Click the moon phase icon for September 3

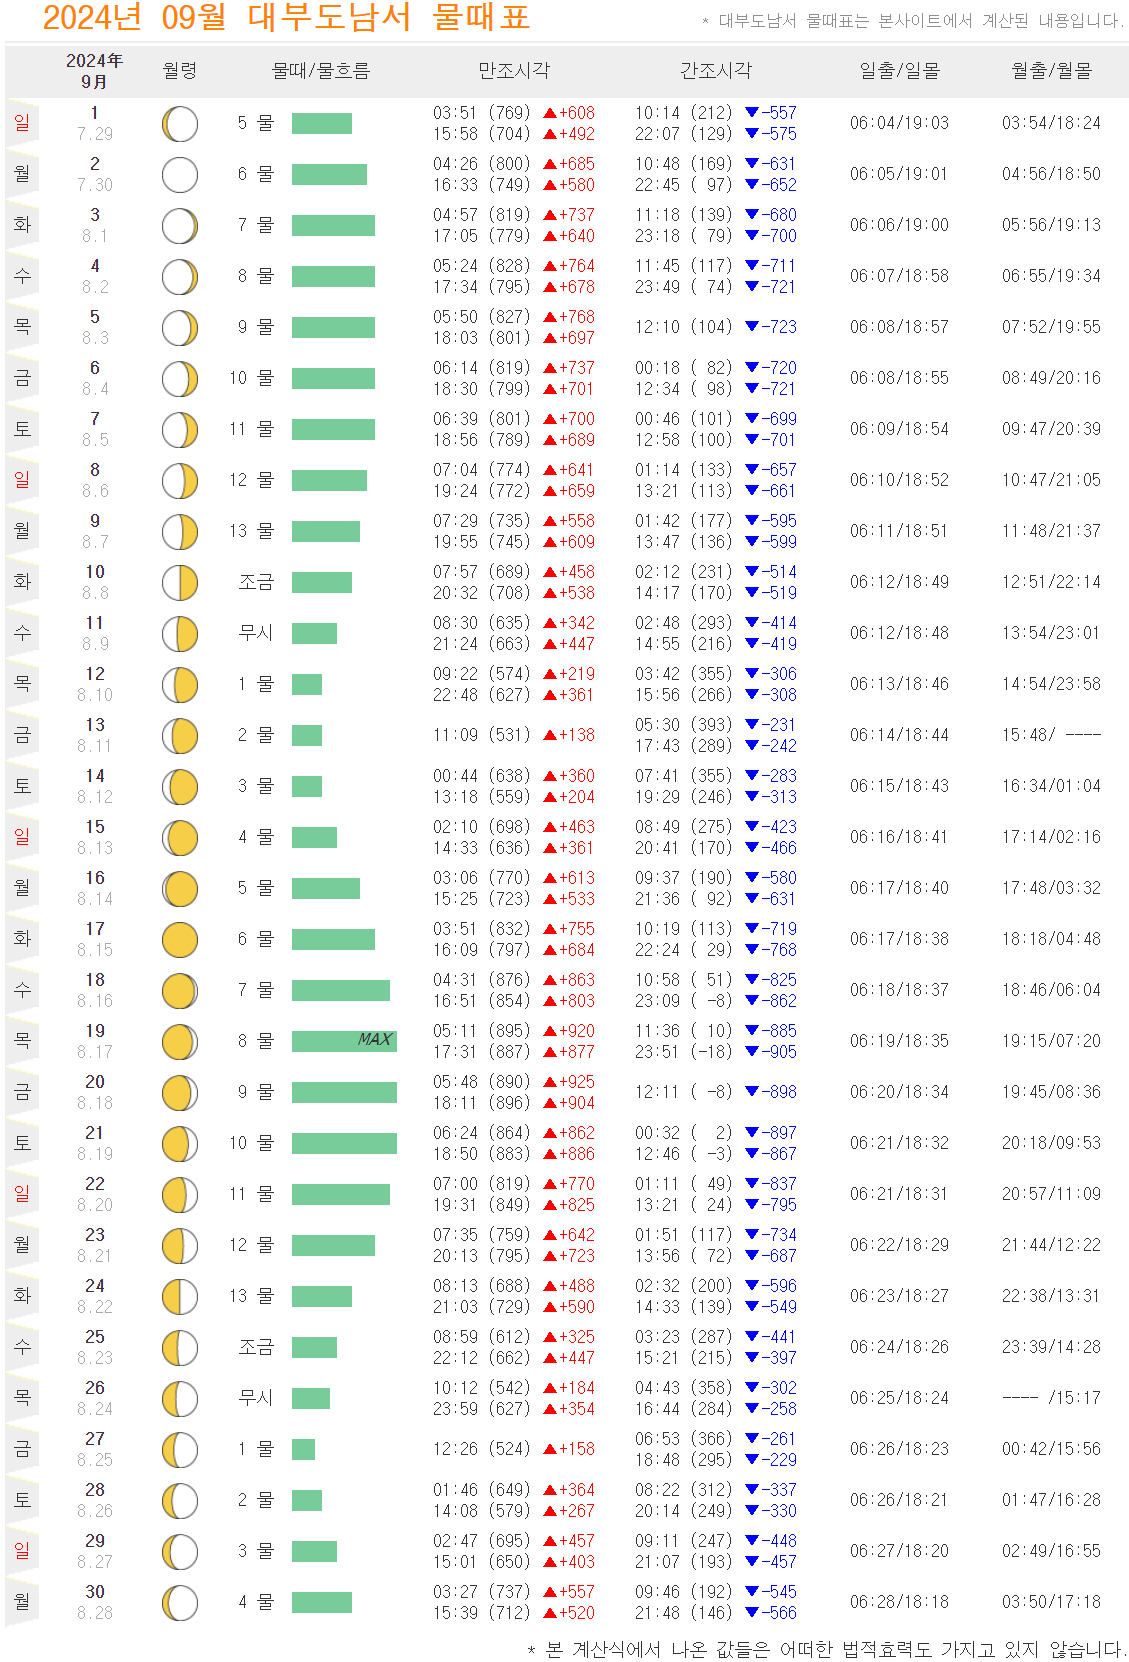[x=180, y=226]
